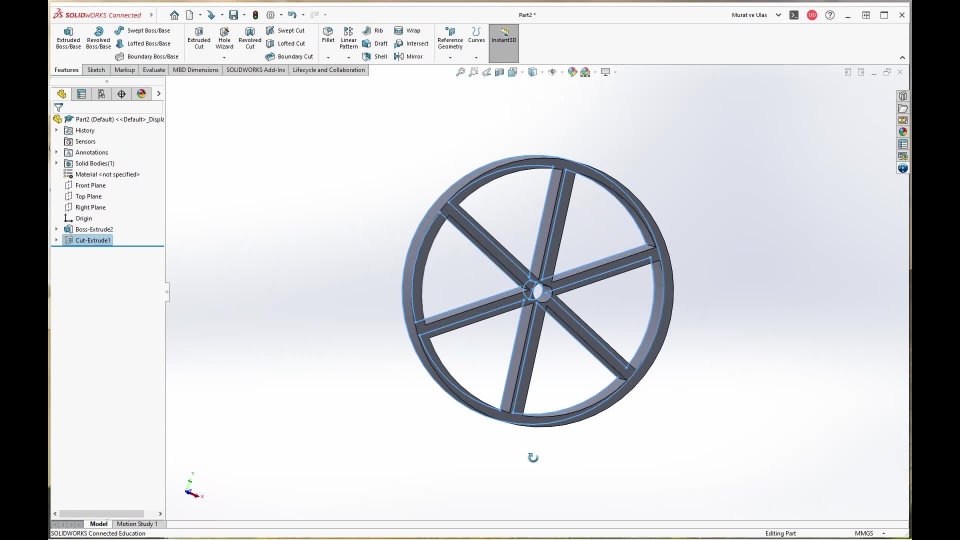960x540 pixels.
Task: Apply the Fillet tool
Action: (x=328, y=35)
